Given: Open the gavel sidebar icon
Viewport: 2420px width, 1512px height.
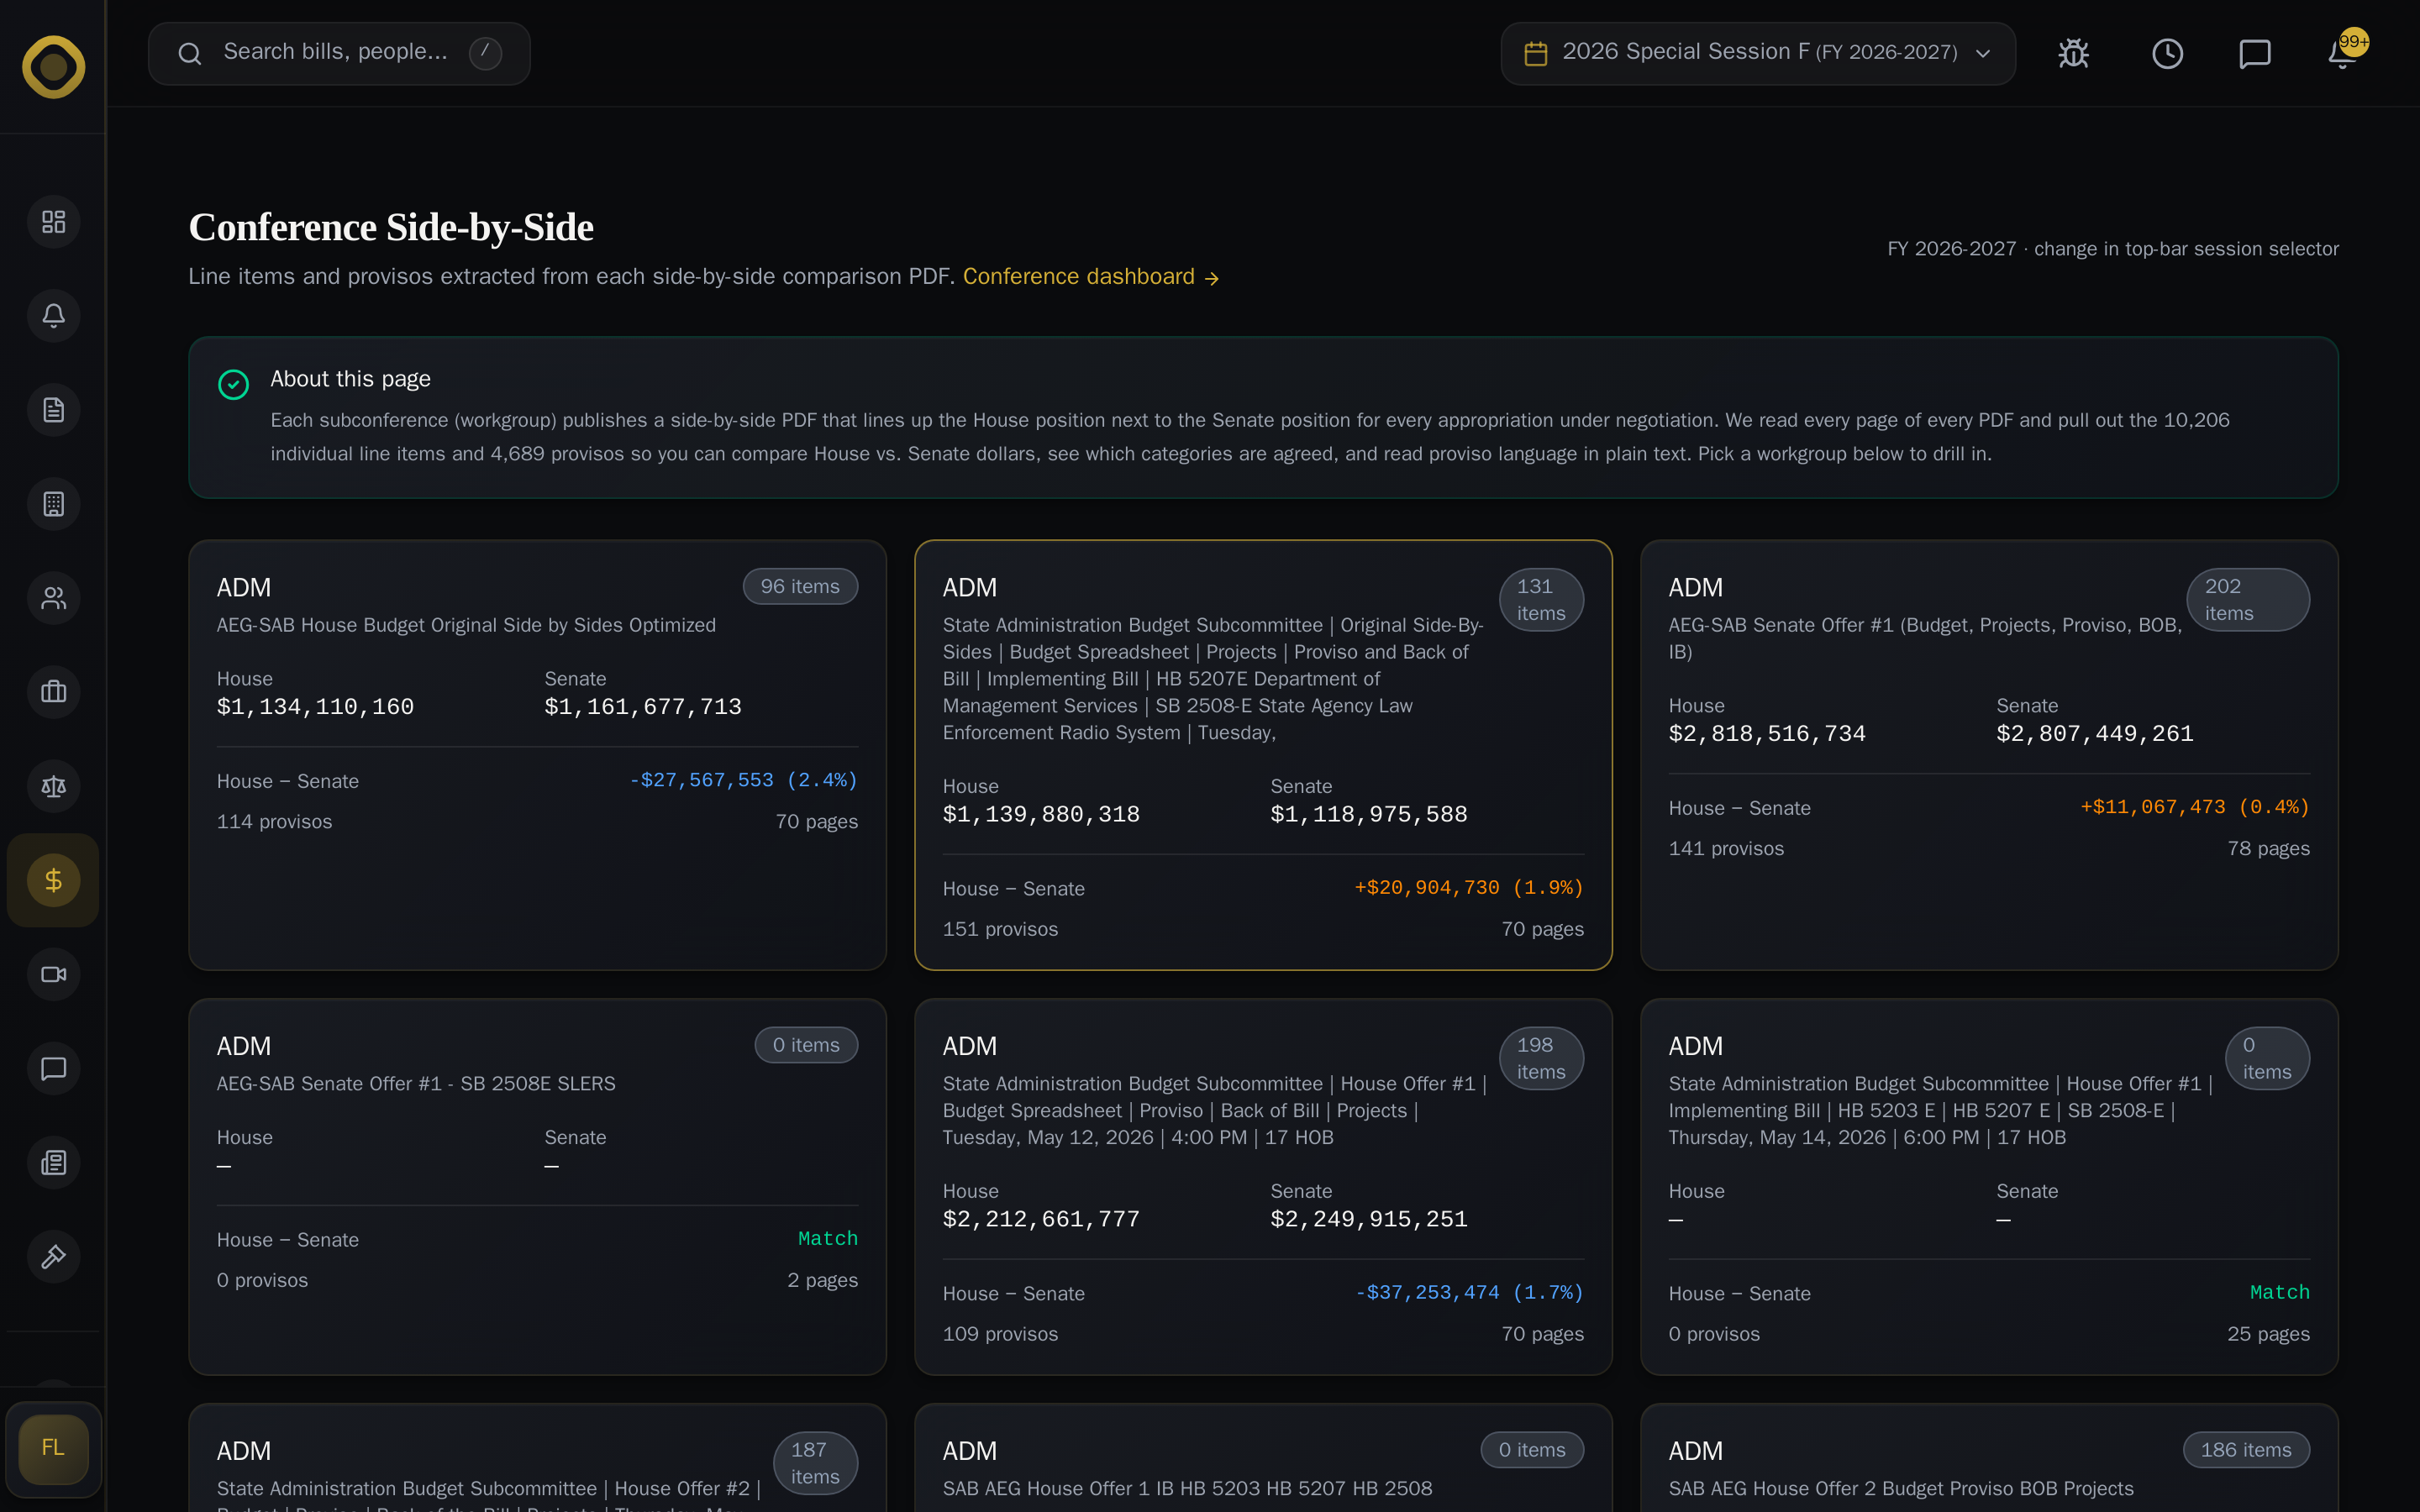Looking at the screenshot, I should pos(54,1256).
